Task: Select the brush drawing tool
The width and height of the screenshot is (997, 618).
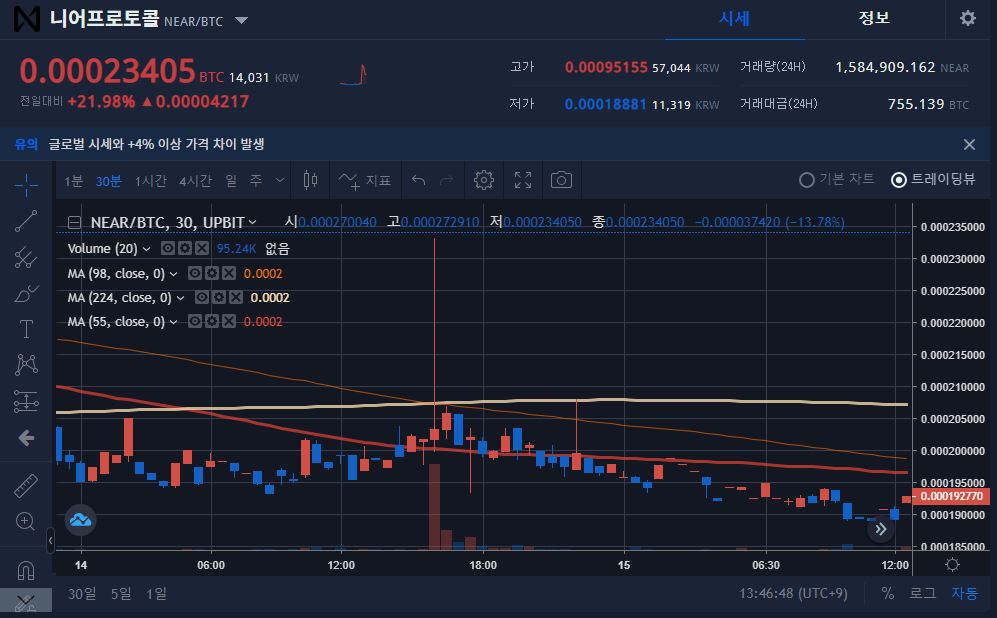Action: tap(26, 294)
